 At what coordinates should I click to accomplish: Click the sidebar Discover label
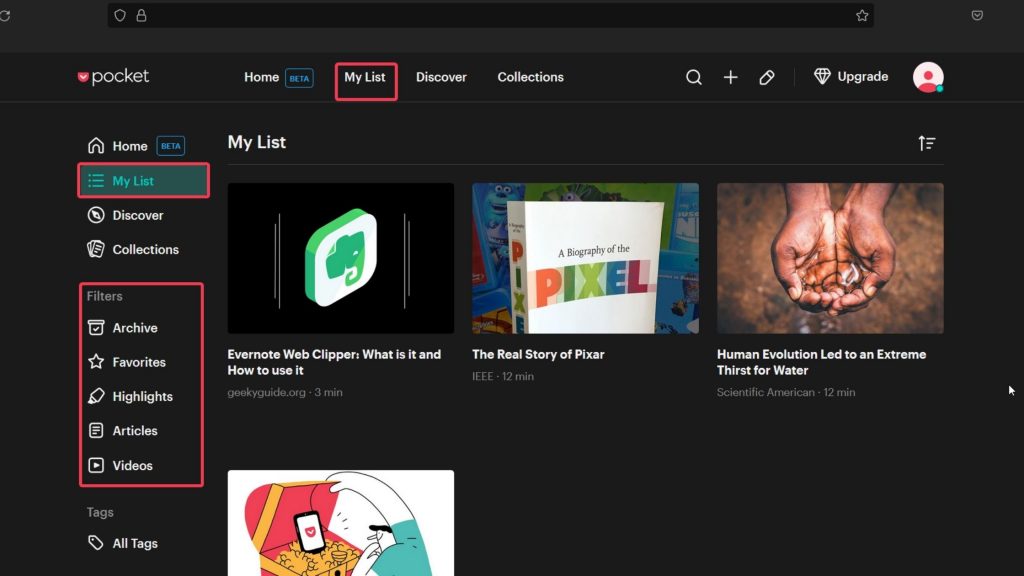[x=138, y=216]
